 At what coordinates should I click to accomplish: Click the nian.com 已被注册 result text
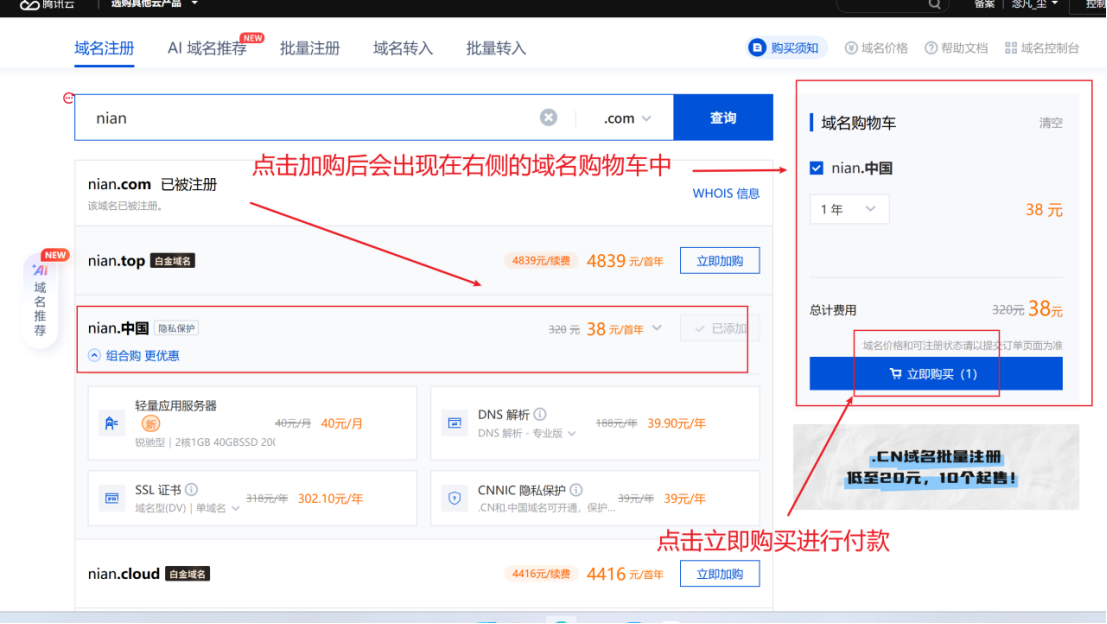[152, 184]
